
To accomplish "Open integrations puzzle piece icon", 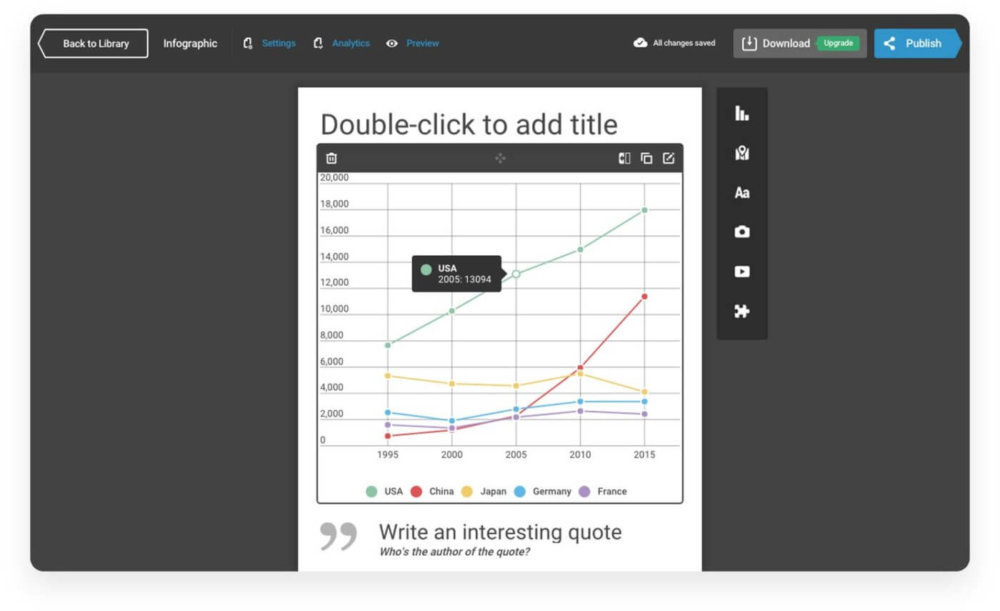I will pyautogui.click(x=742, y=311).
